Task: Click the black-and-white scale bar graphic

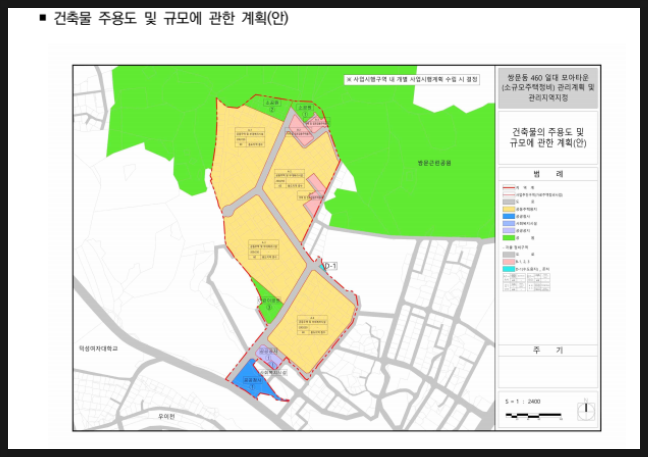Action: coord(533,414)
